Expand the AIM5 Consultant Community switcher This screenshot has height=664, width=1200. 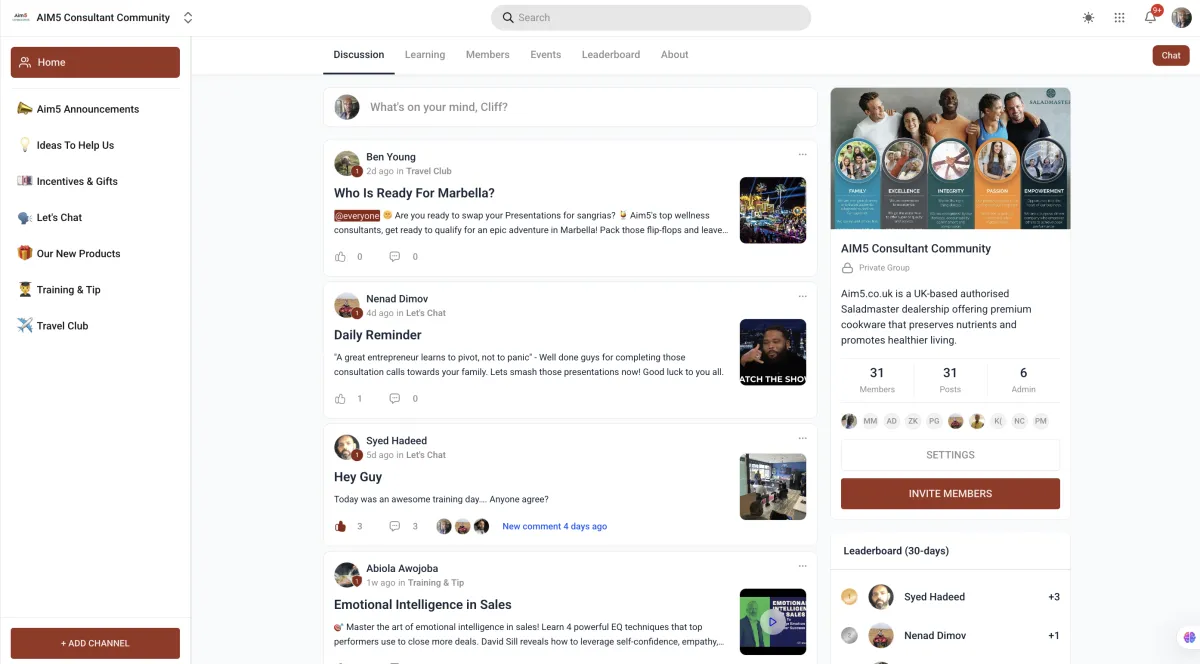point(188,18)
